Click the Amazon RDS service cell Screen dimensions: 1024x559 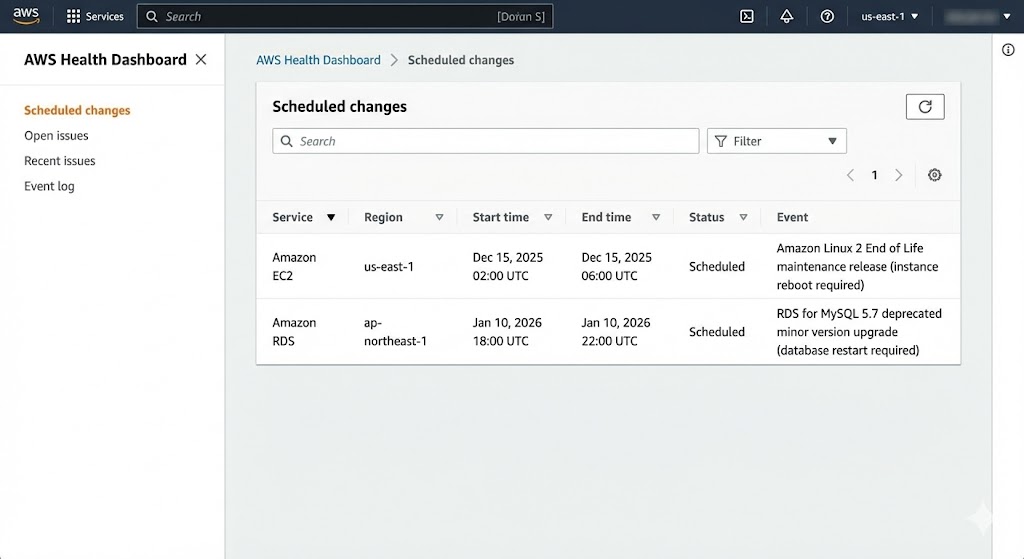(294, 332)
